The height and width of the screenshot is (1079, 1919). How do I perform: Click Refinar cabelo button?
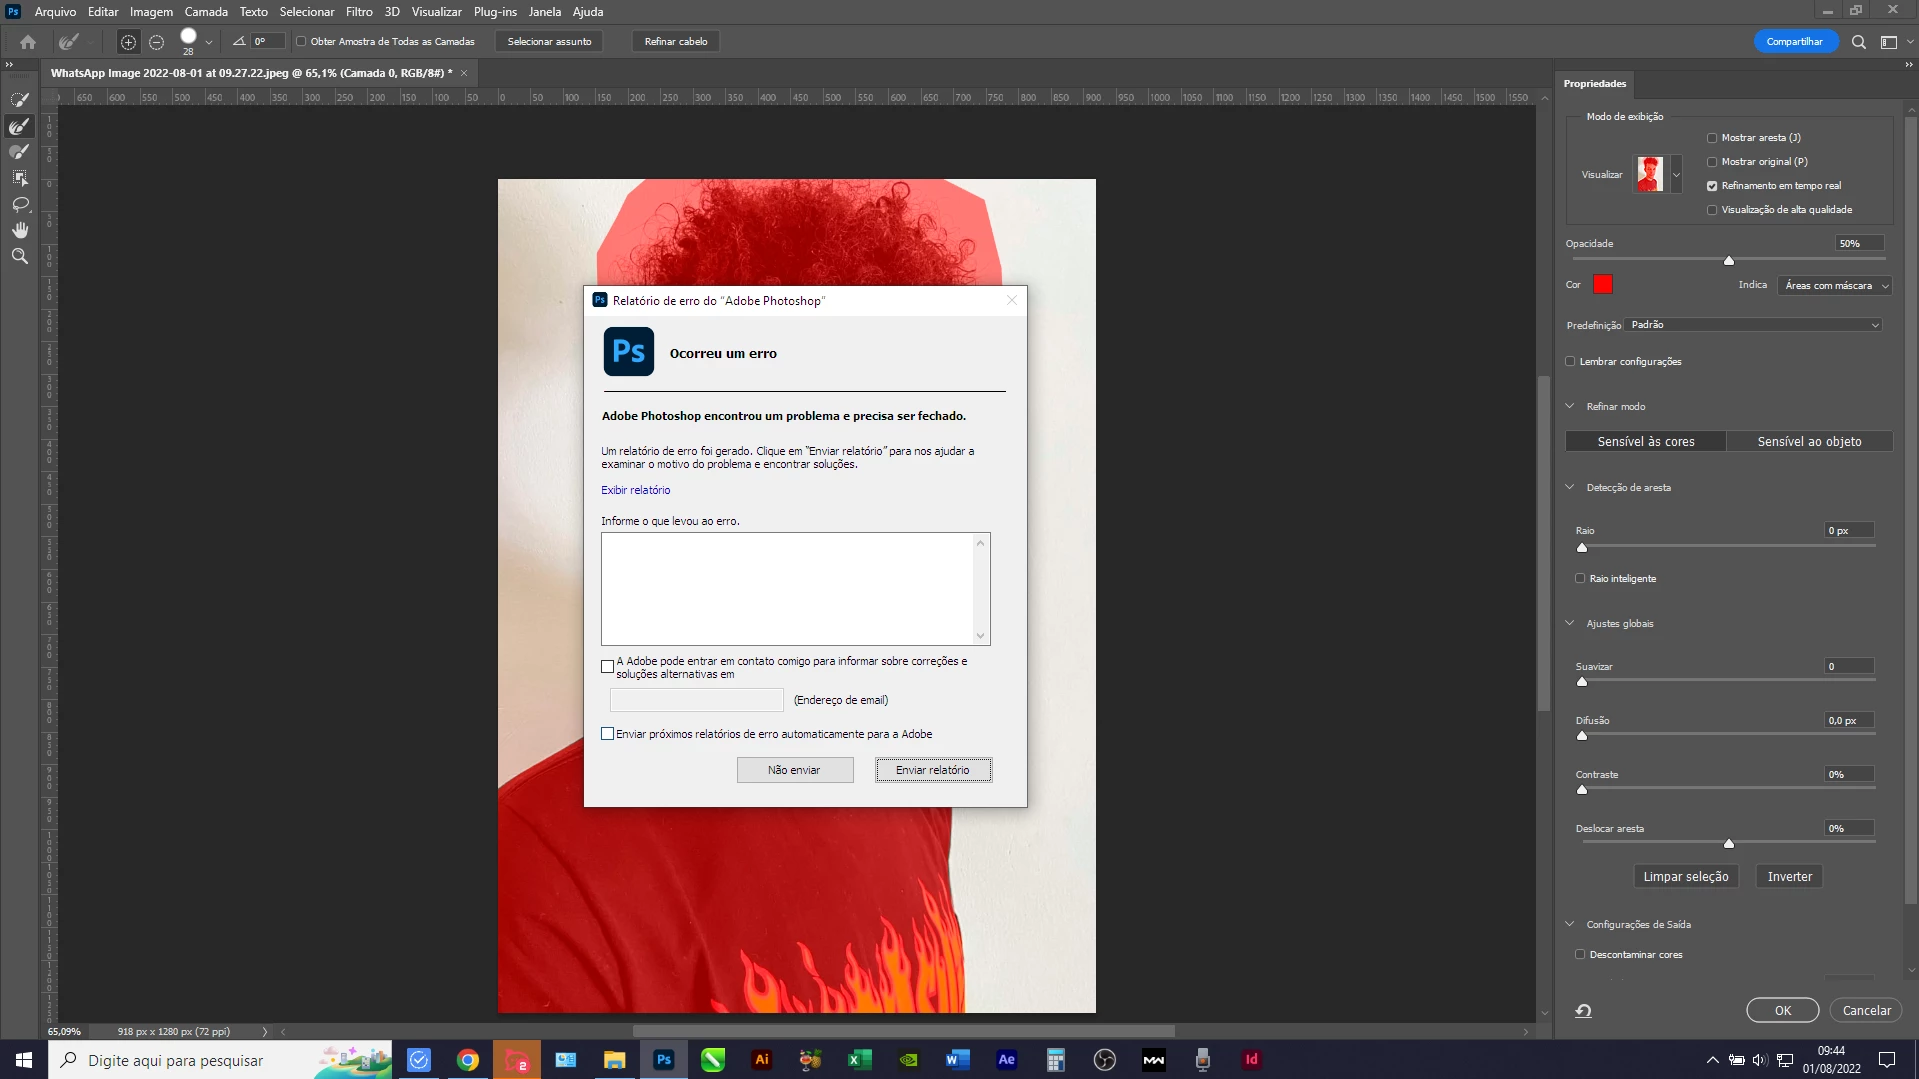[x=676, y=42]
